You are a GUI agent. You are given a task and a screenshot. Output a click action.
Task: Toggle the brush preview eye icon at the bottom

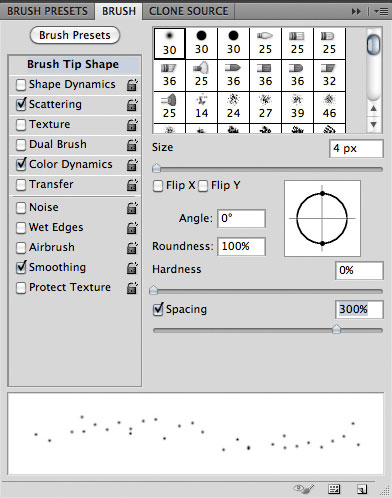(x=304, y=489)
